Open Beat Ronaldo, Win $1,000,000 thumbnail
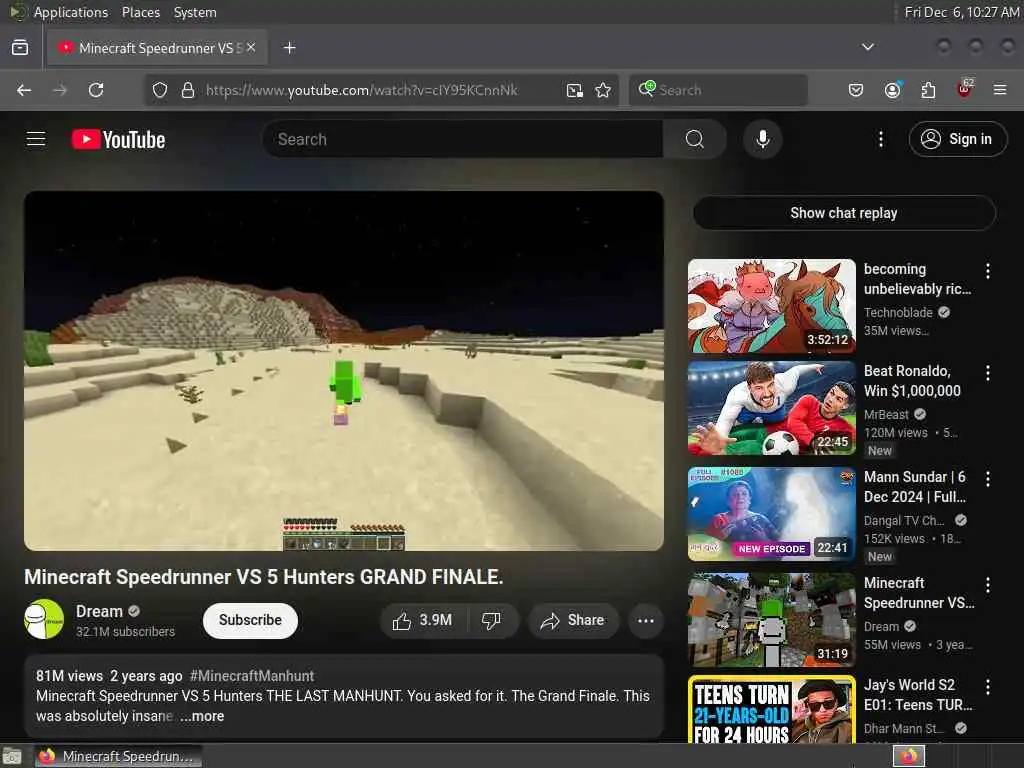 click(x=771, y=408)
